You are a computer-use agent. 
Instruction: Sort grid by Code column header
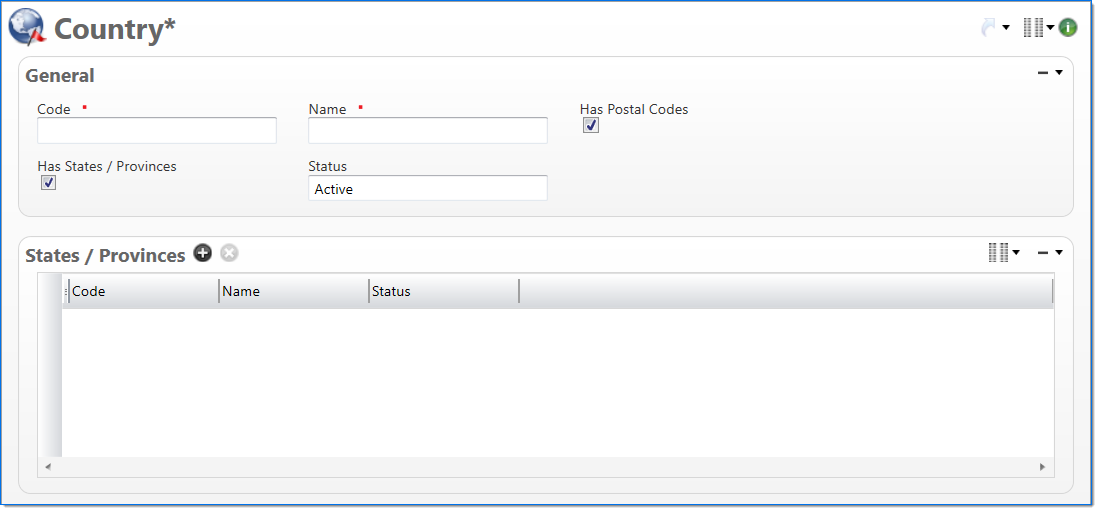(x=142, y=291)
